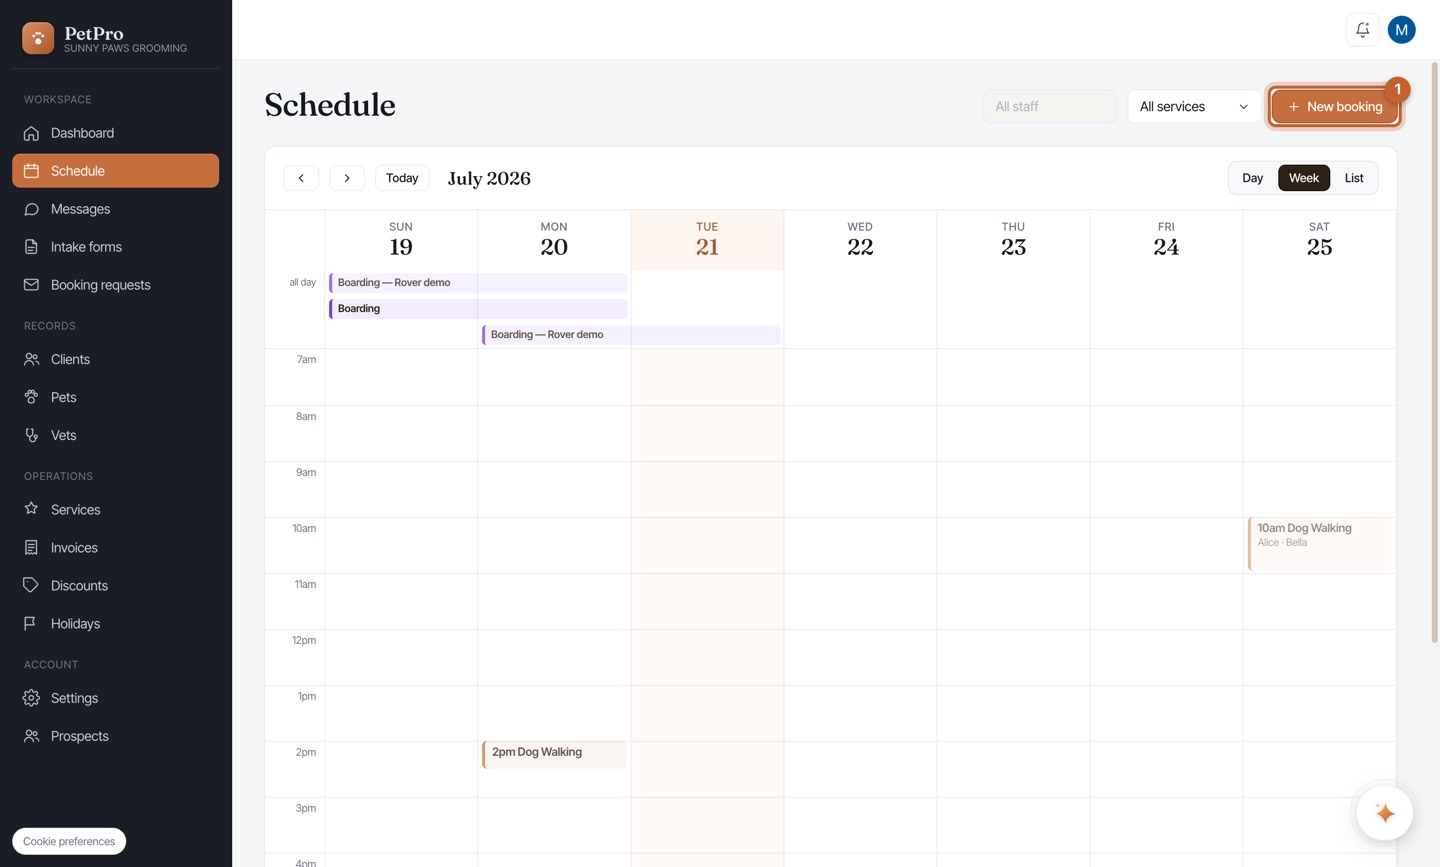
Task: Click the Invoices receipt icon
Action: [31, 547]
